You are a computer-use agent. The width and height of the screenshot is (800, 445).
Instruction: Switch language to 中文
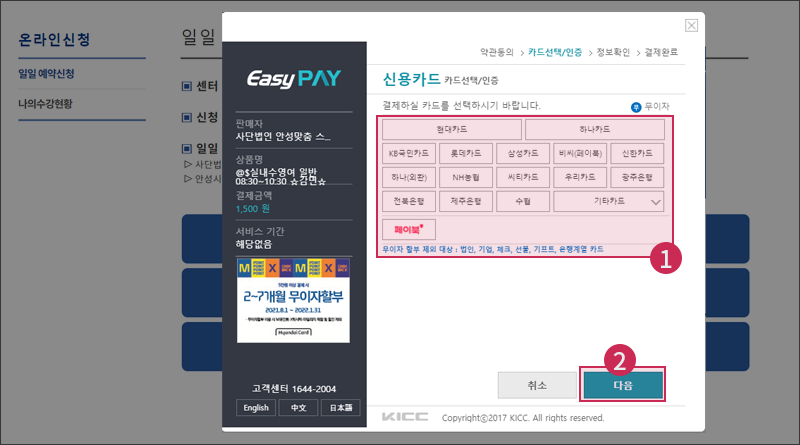point(298,408)
